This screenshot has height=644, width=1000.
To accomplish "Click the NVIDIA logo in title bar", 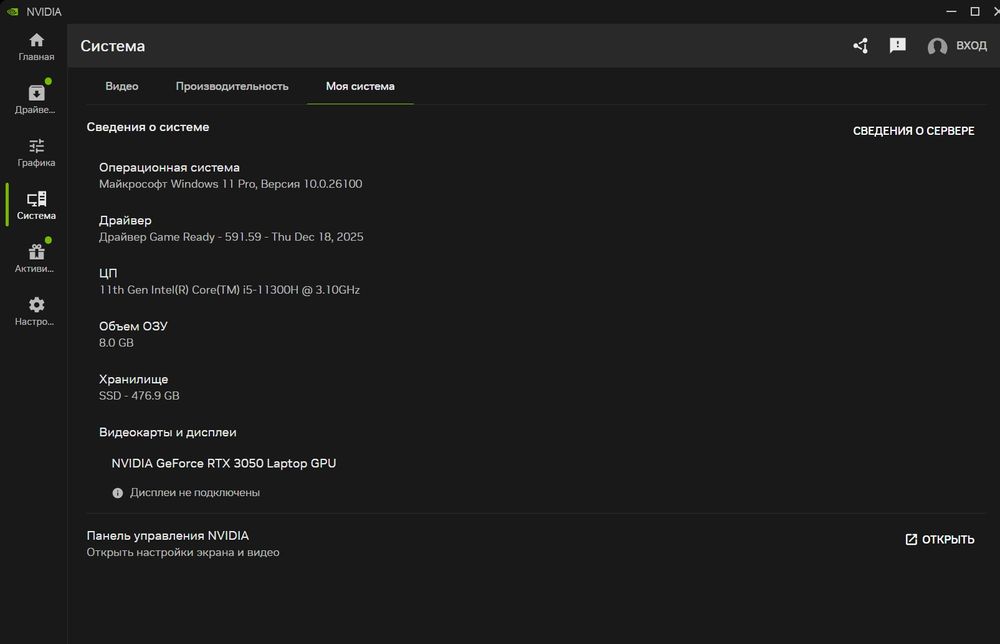I will (12, 11).
